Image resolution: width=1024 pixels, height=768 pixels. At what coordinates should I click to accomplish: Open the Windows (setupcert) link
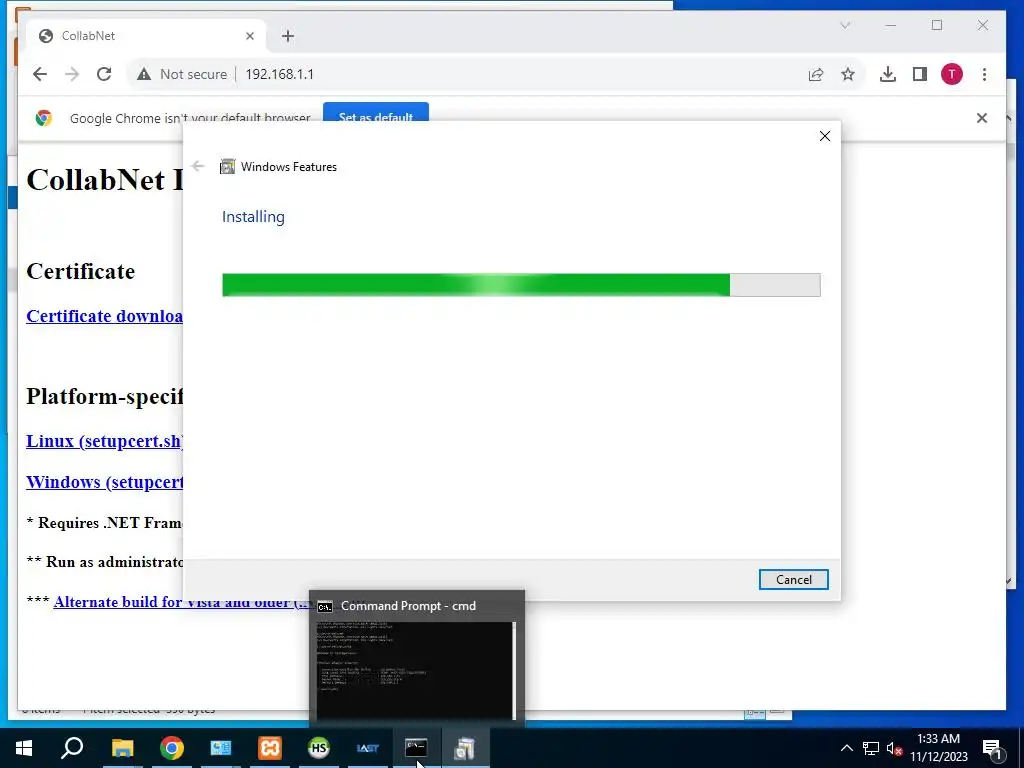point(104,483)
